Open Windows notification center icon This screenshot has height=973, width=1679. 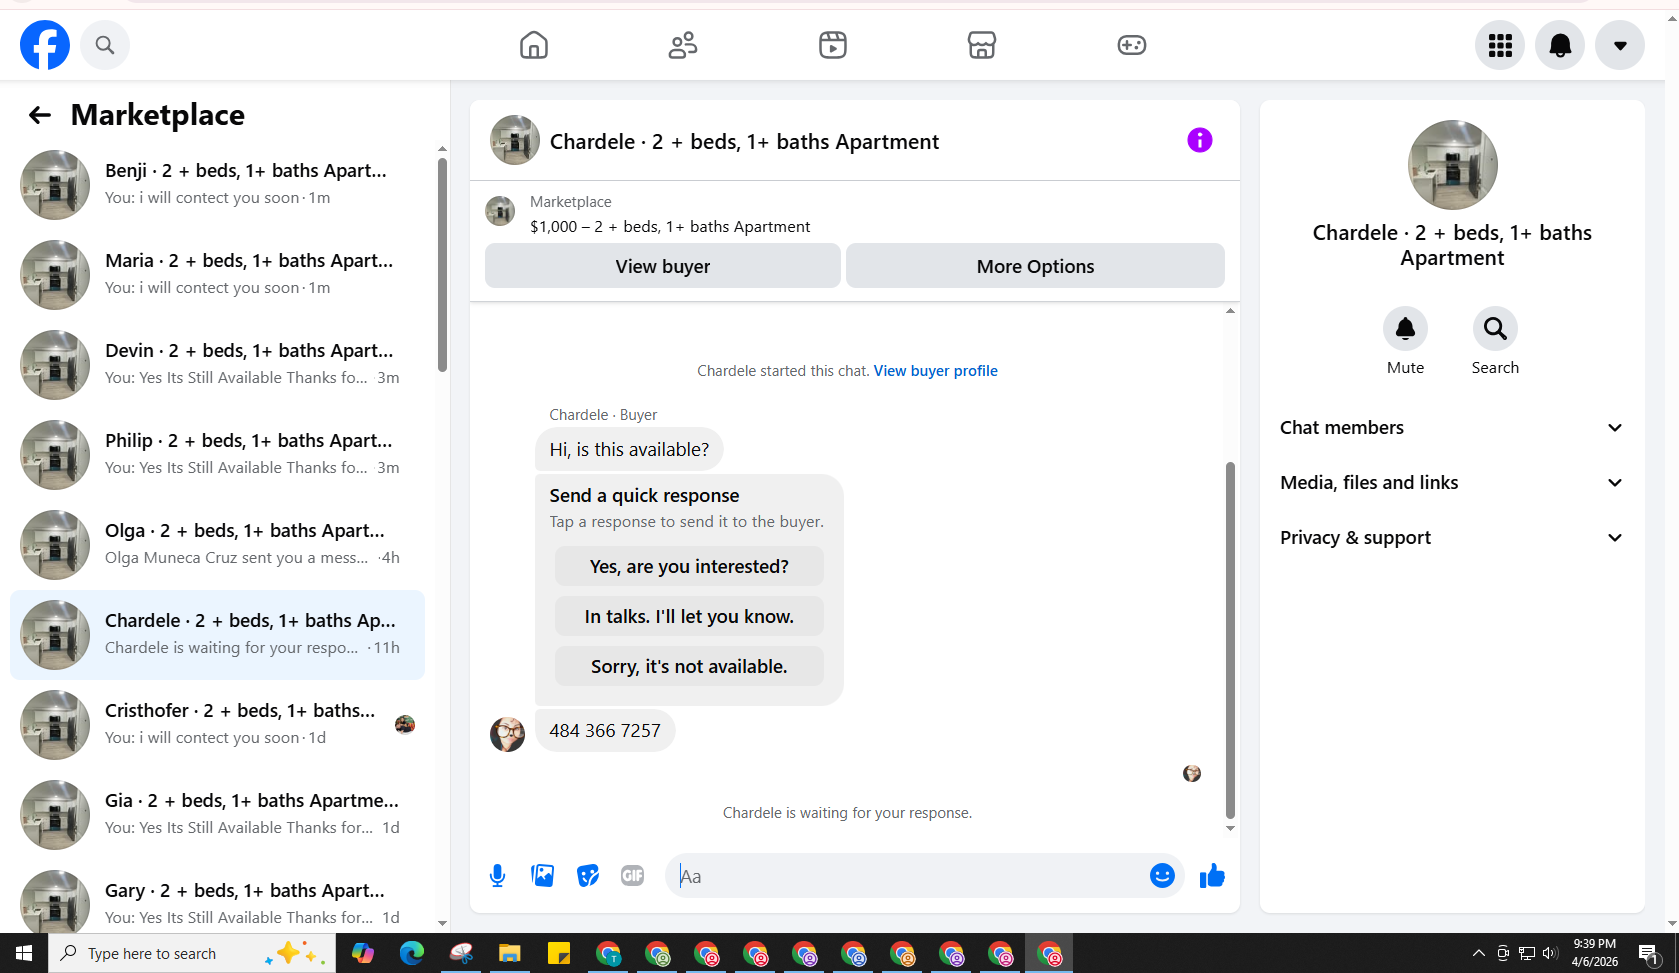tap(1649, 953)
